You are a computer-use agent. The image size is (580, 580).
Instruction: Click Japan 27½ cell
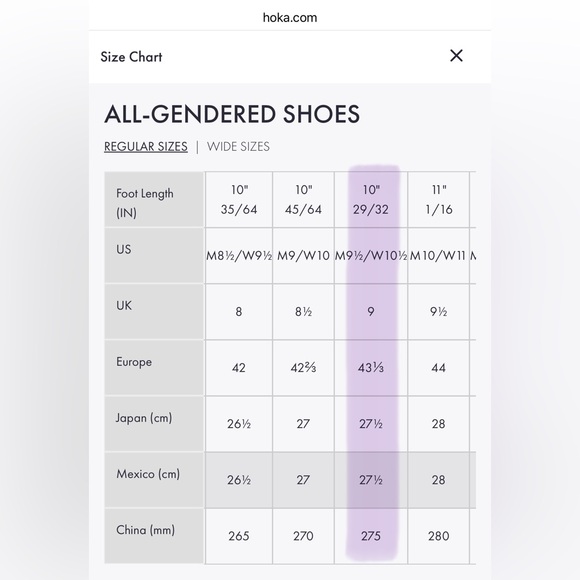[x=371, y=424]
